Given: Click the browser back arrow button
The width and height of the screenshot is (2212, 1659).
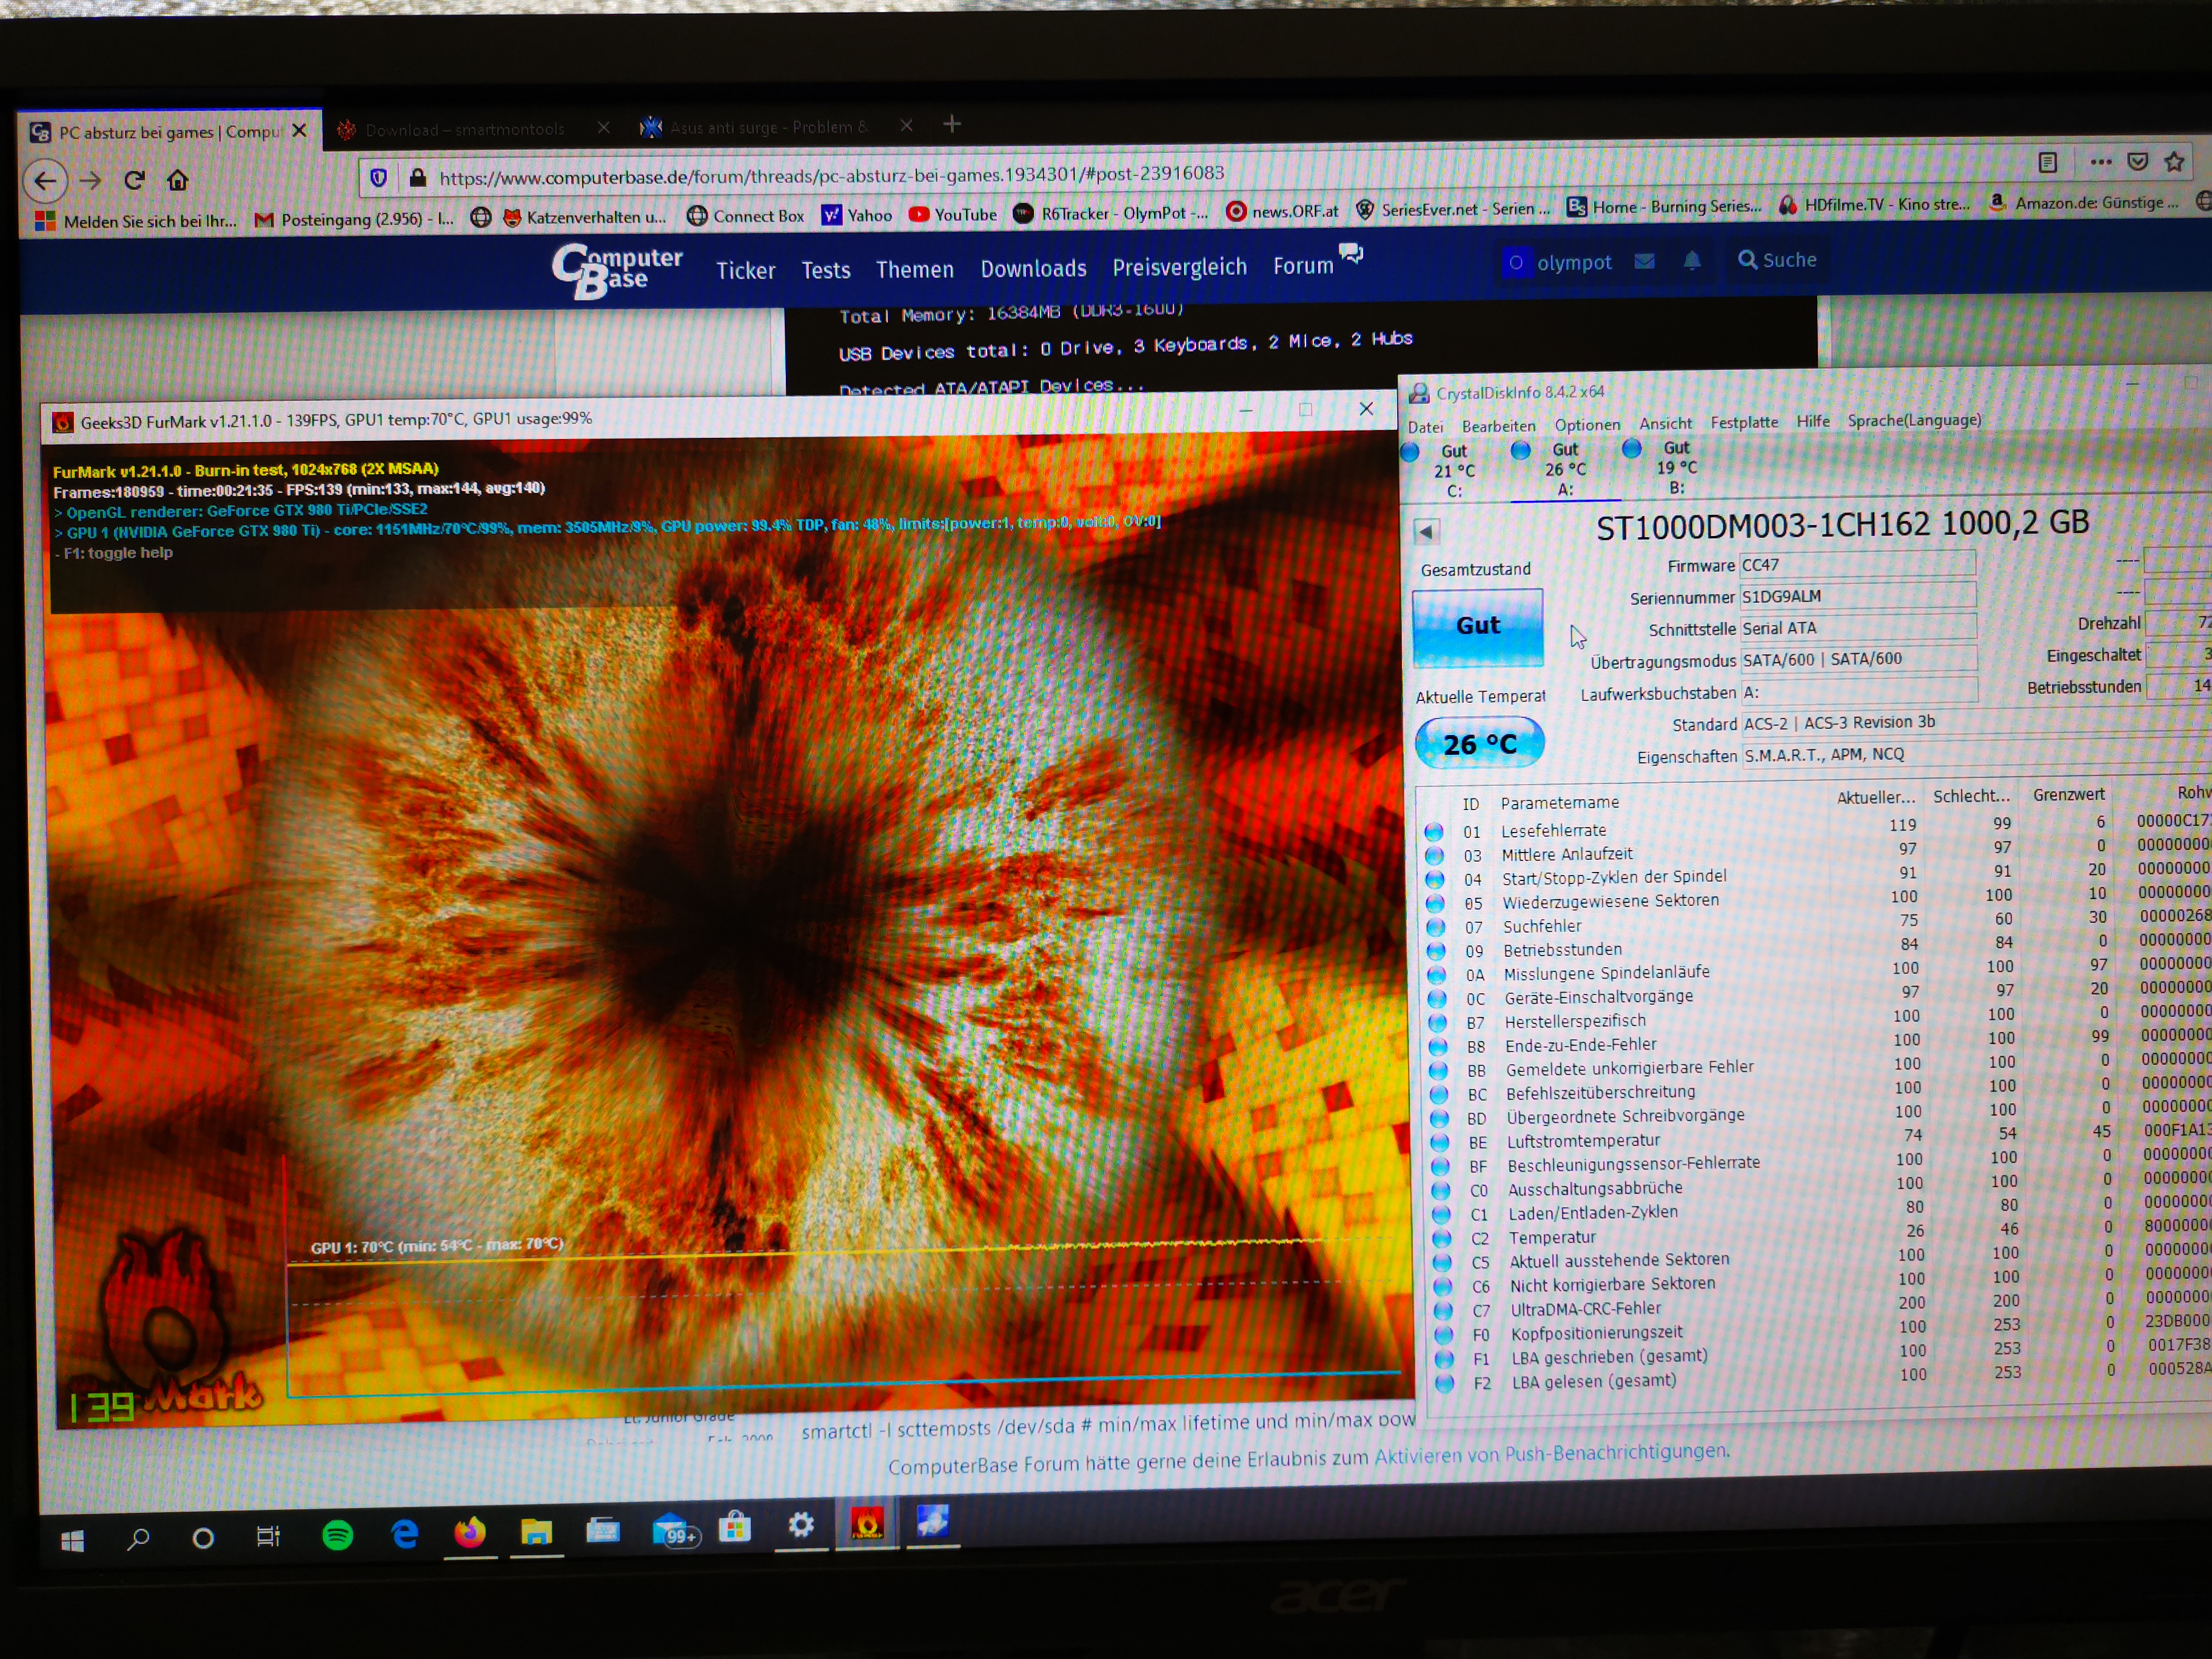Looking at the screenshot, I should pyautogui.click(x=46, y=181).
